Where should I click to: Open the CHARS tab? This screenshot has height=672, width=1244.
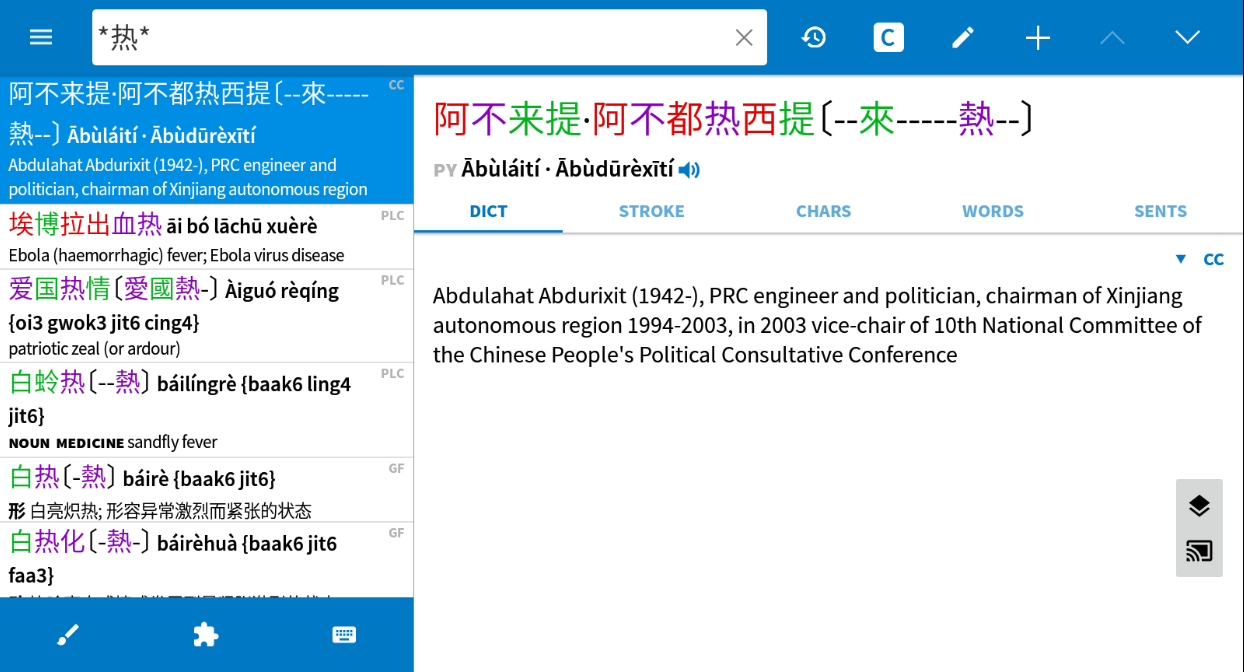click(823, 211)
